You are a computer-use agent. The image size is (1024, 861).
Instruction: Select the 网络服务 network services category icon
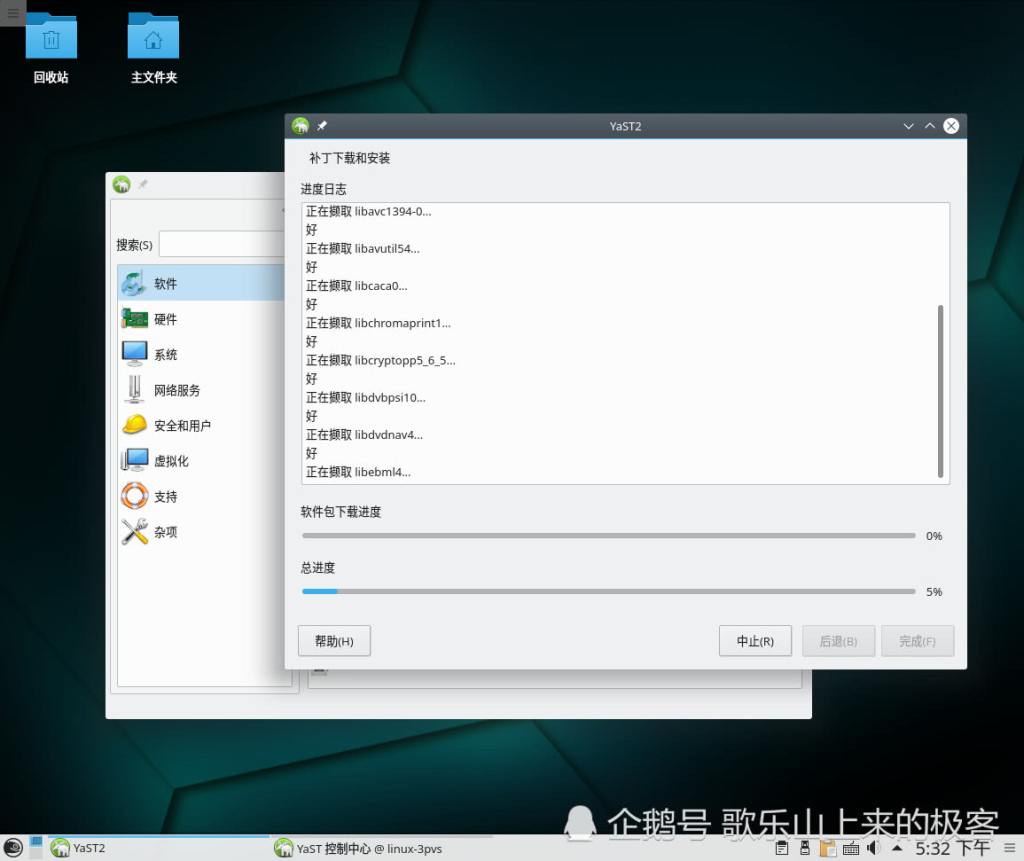coord(135,390)
